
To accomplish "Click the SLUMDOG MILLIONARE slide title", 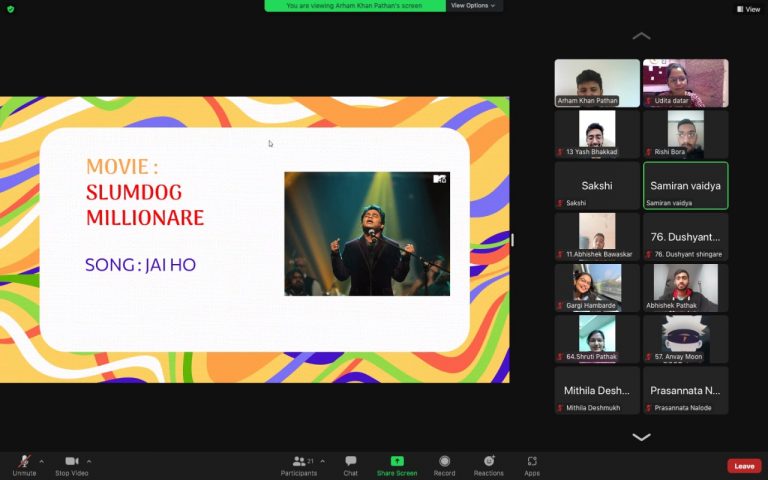I will 144,205.
